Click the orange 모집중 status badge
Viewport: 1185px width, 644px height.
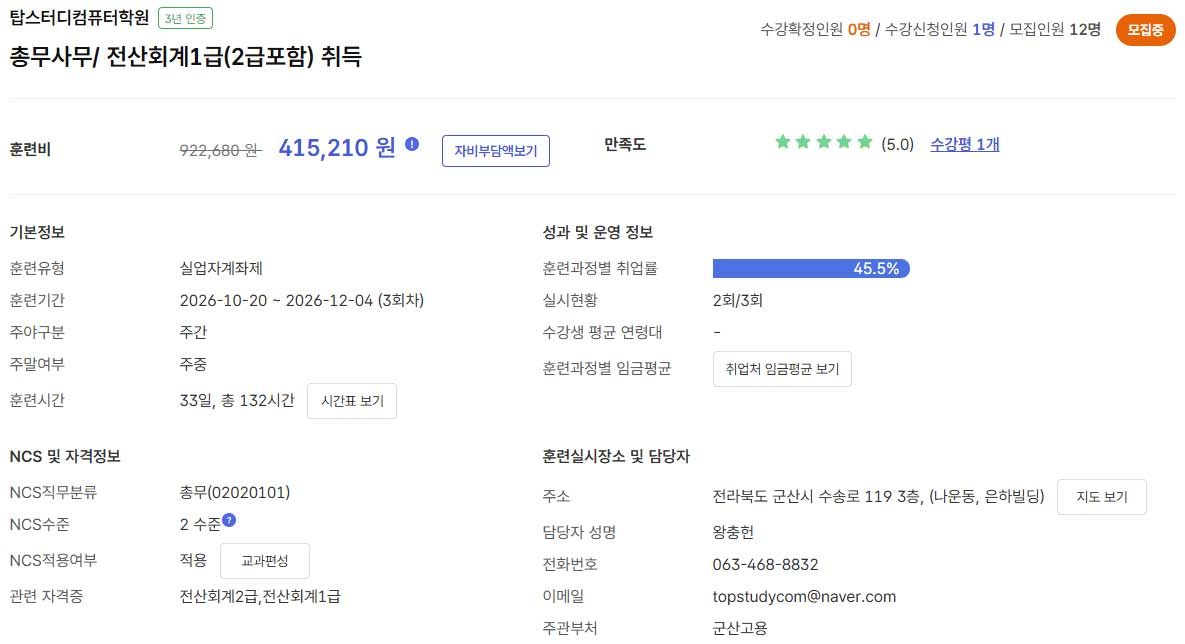click(x=1145, y=30)
